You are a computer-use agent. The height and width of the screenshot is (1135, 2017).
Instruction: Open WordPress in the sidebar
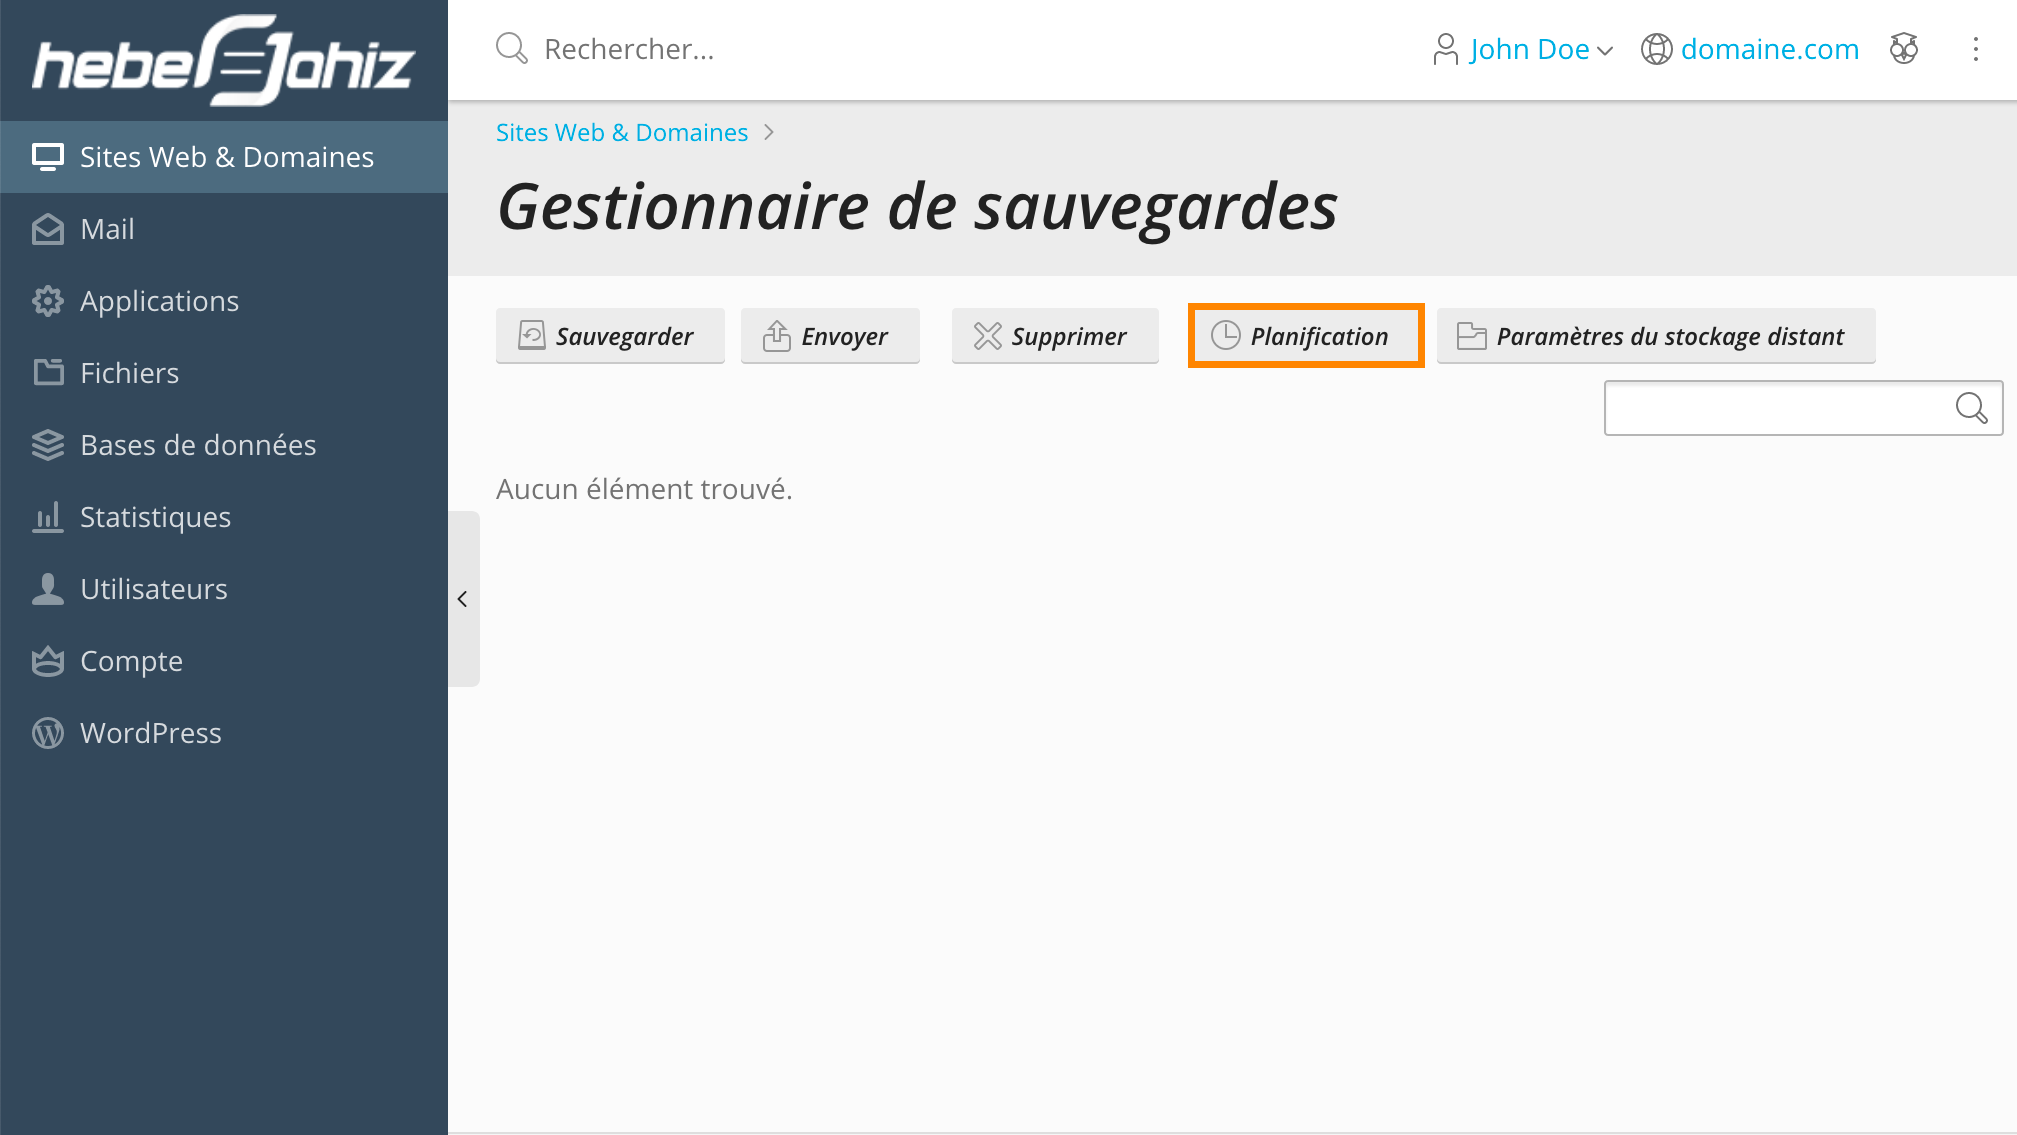(x=224, y=733)
